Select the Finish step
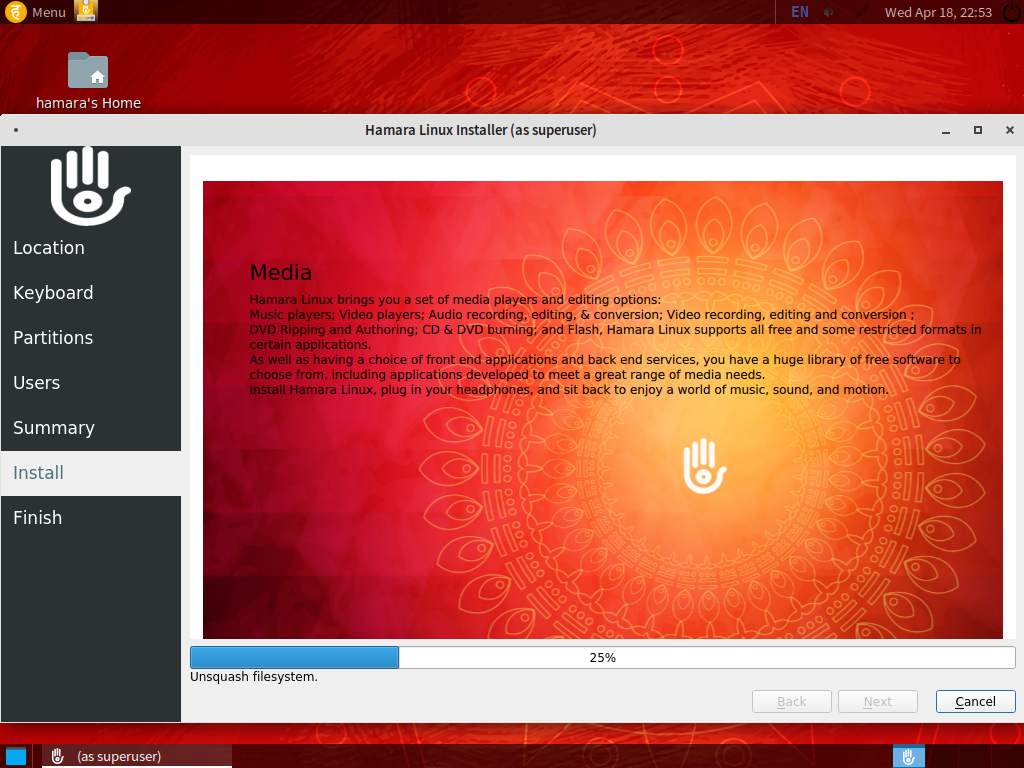1024x768 pixels. pyautogui.click(x=38, y=518)
